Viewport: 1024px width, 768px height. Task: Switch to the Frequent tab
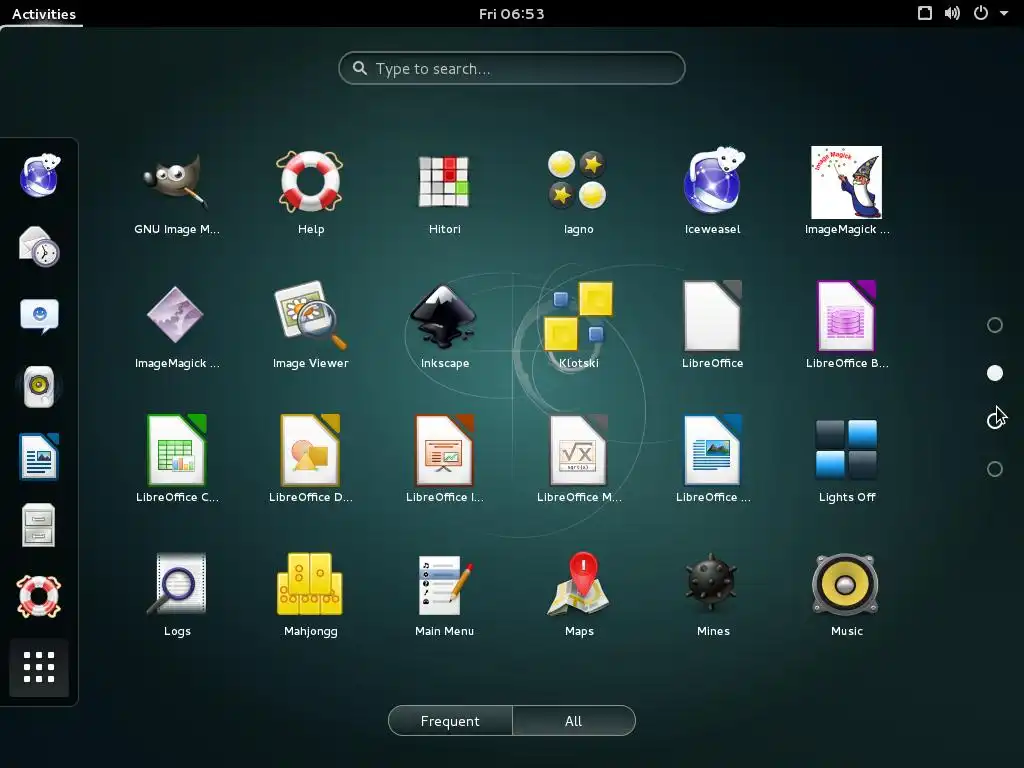(x=450, y=720)
